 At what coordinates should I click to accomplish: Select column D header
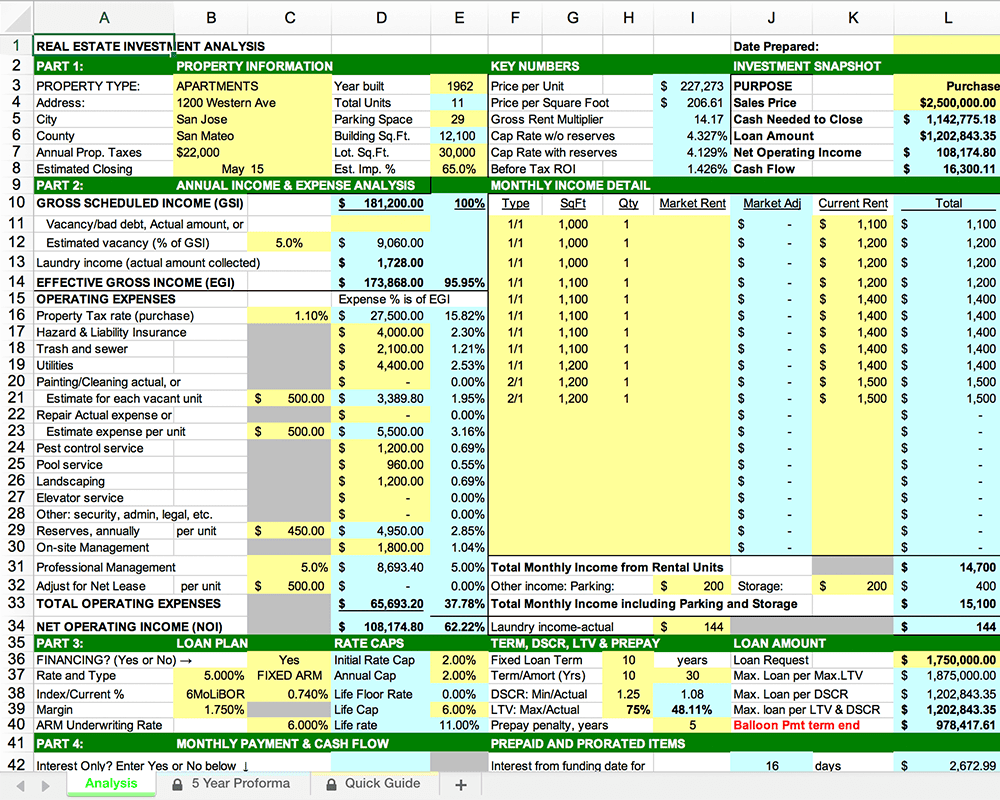click(x=381, y=18)
